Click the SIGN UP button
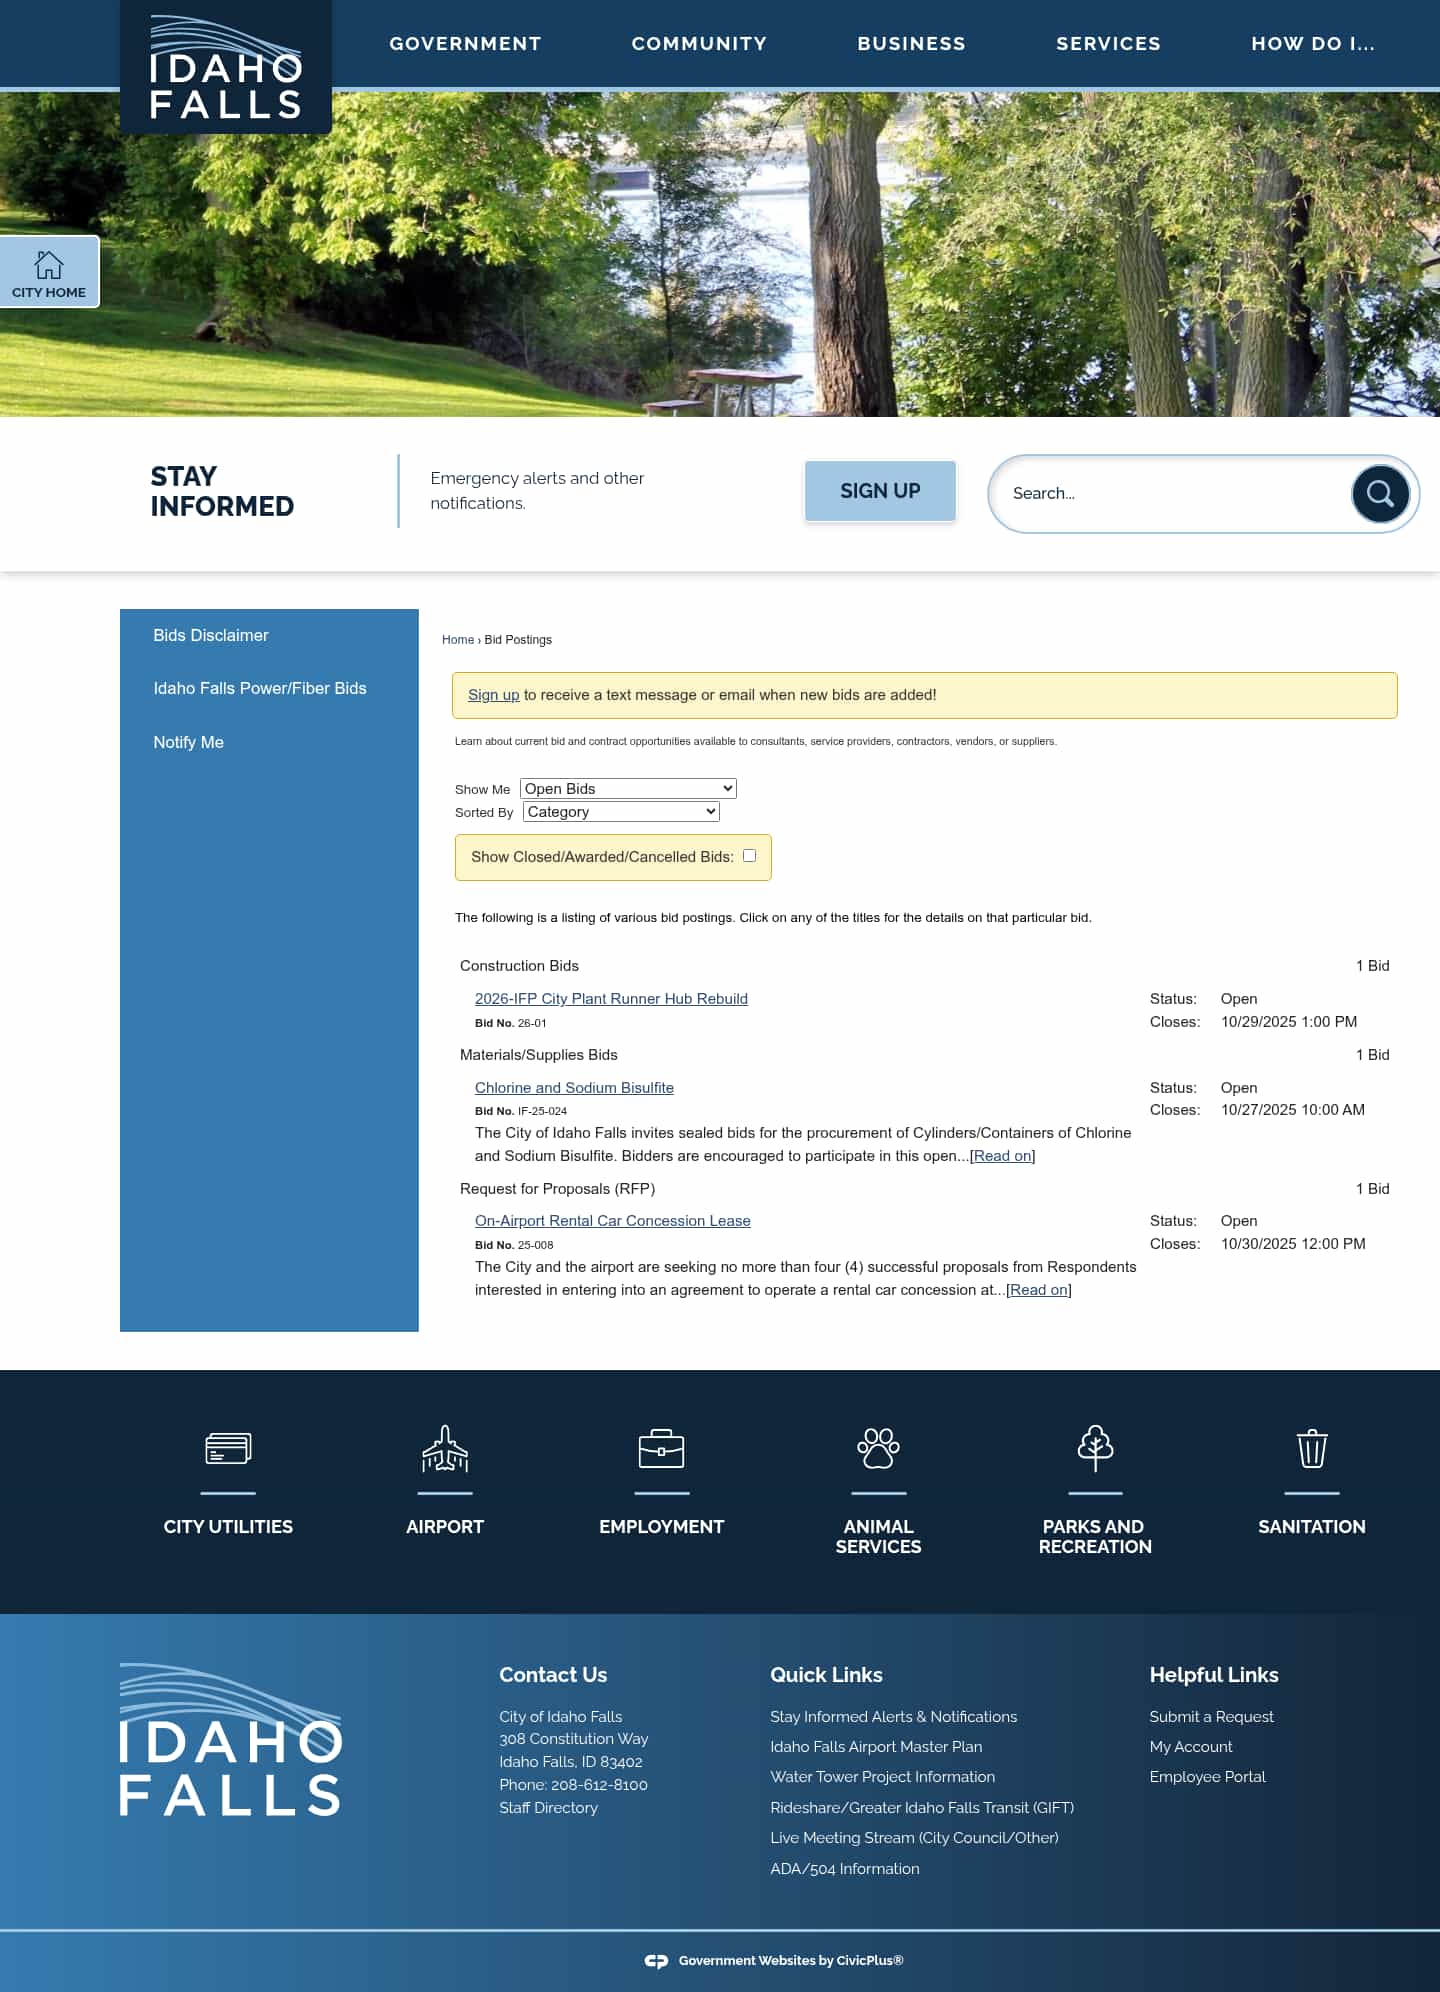This screenshot has width=1440, height=1992. 880,491
